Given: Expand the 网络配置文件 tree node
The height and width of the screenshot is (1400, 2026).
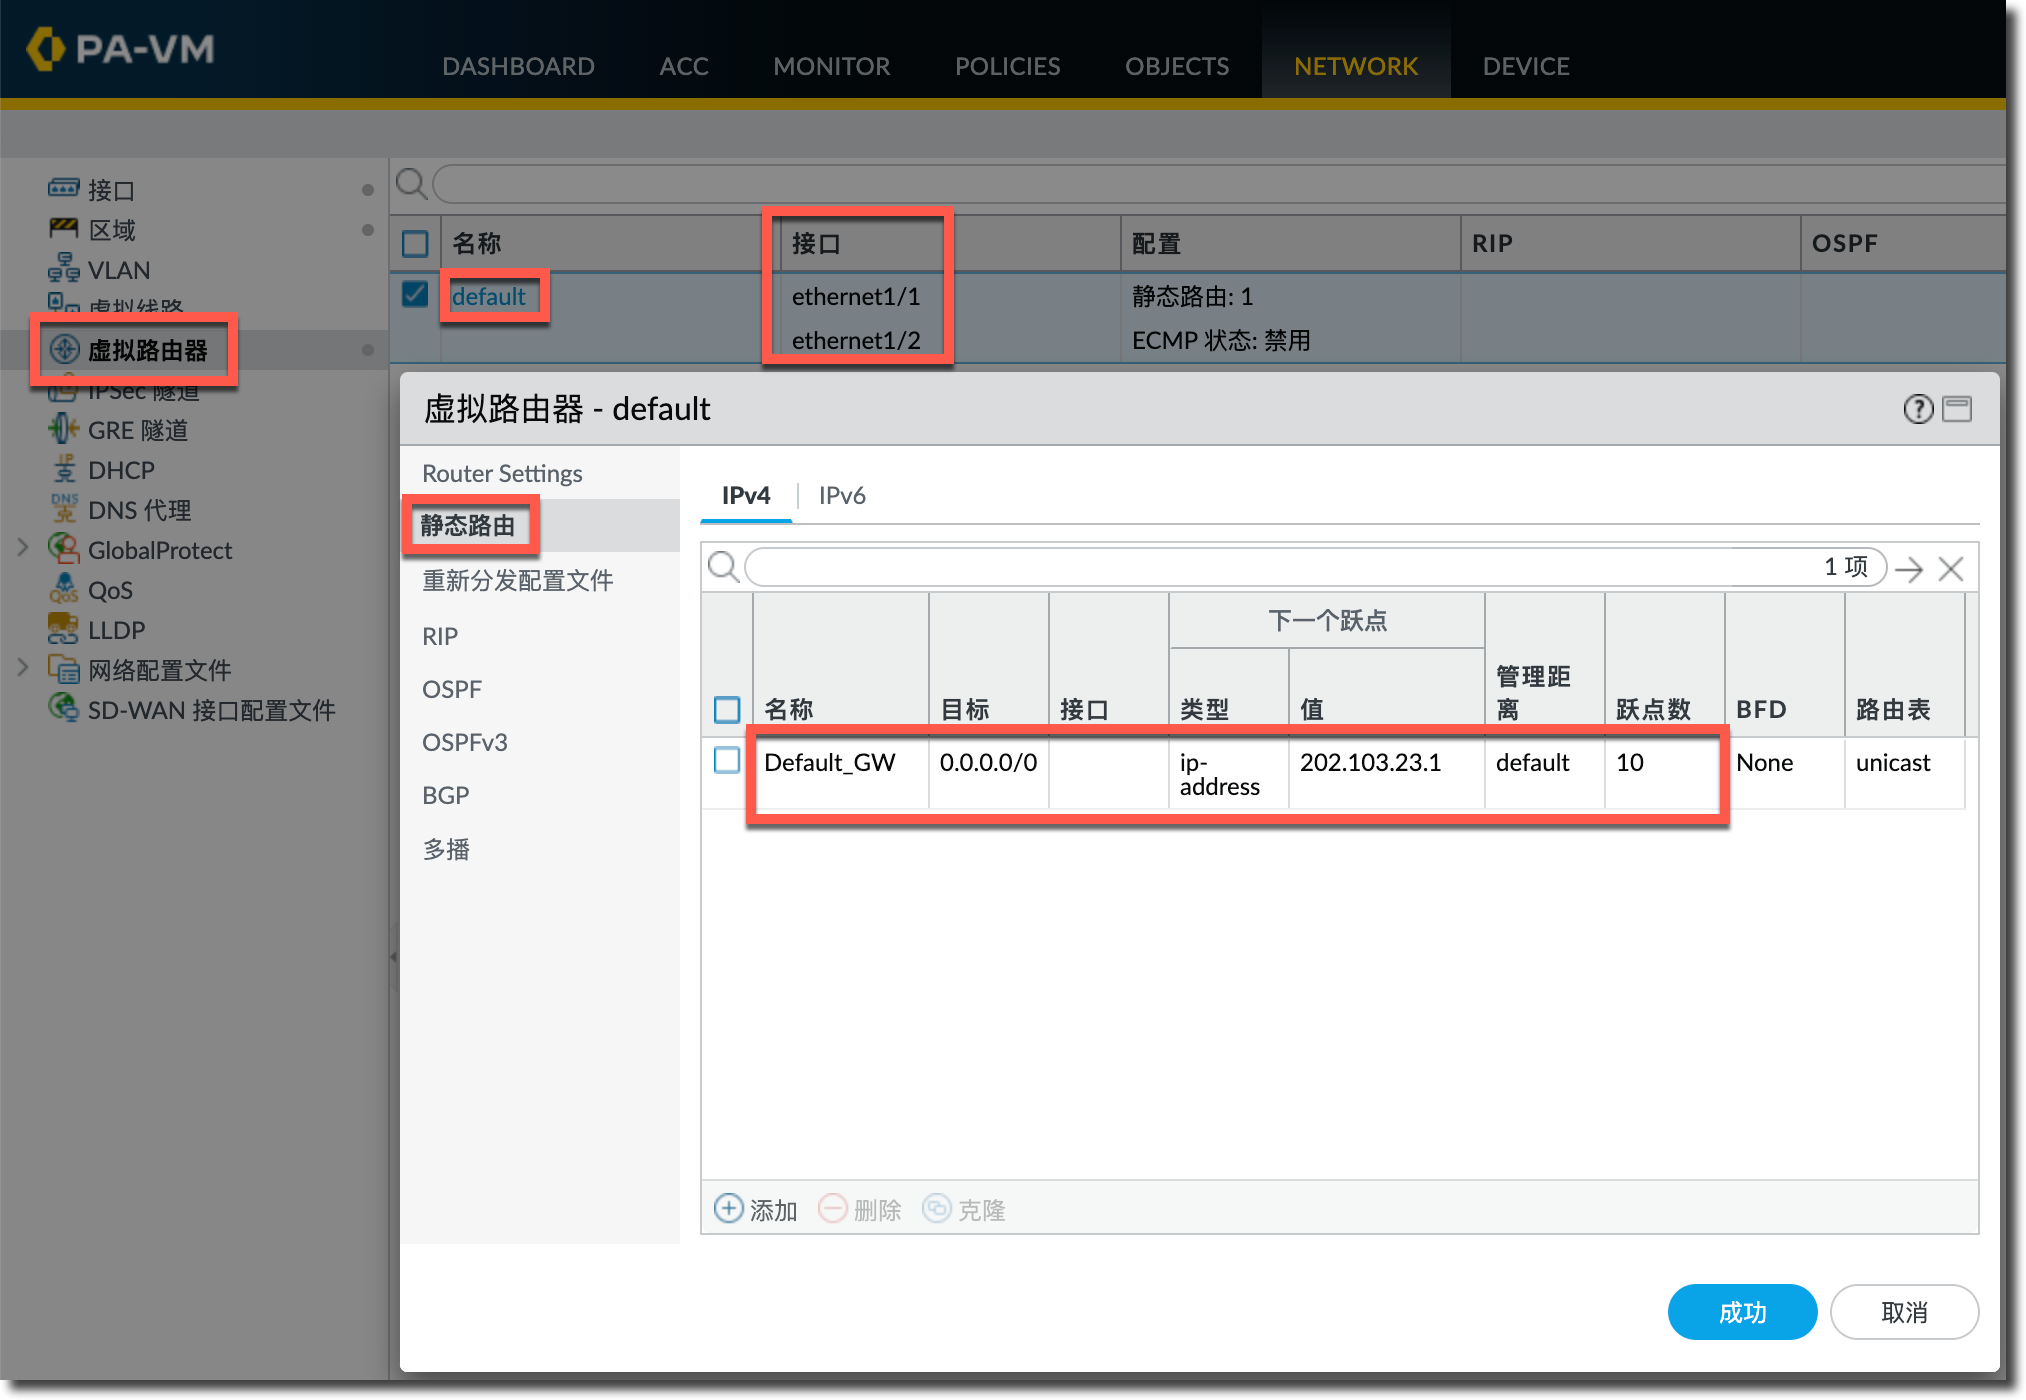Looking at the screenshot, I should click(23, 667).
